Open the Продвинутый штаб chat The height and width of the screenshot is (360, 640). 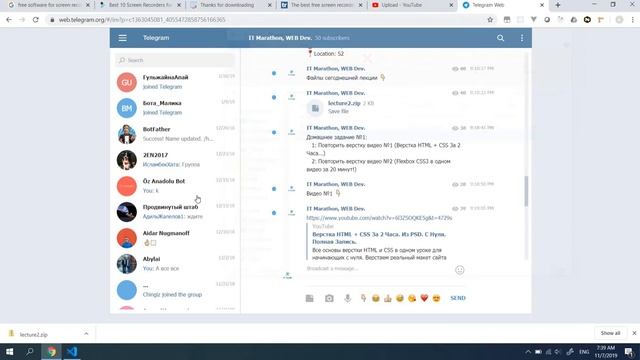tap(175, 212)
